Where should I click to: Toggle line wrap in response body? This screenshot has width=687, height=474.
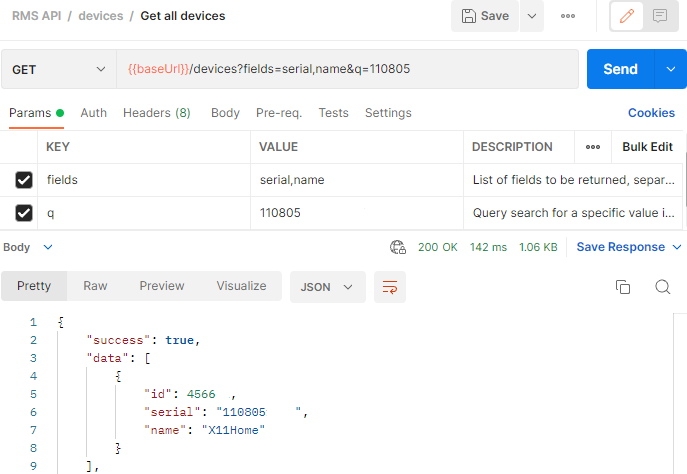pos(390,287)
